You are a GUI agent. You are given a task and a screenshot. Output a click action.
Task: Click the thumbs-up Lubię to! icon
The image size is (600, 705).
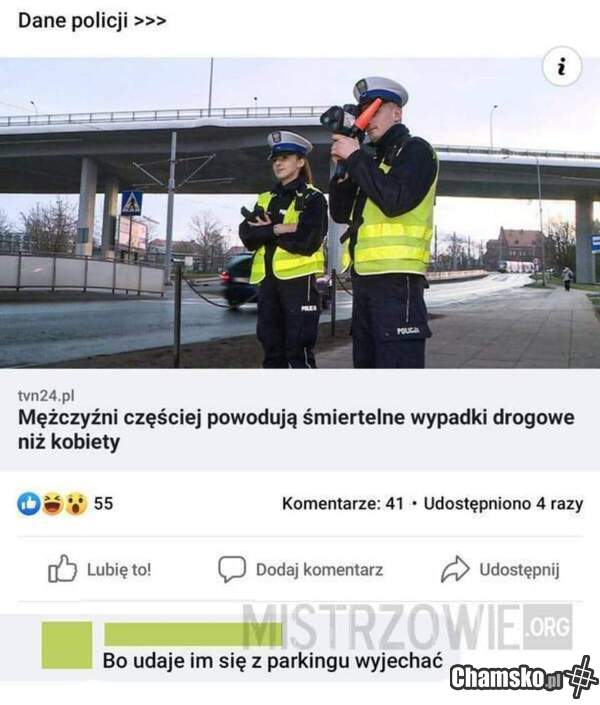coord(63,569)
